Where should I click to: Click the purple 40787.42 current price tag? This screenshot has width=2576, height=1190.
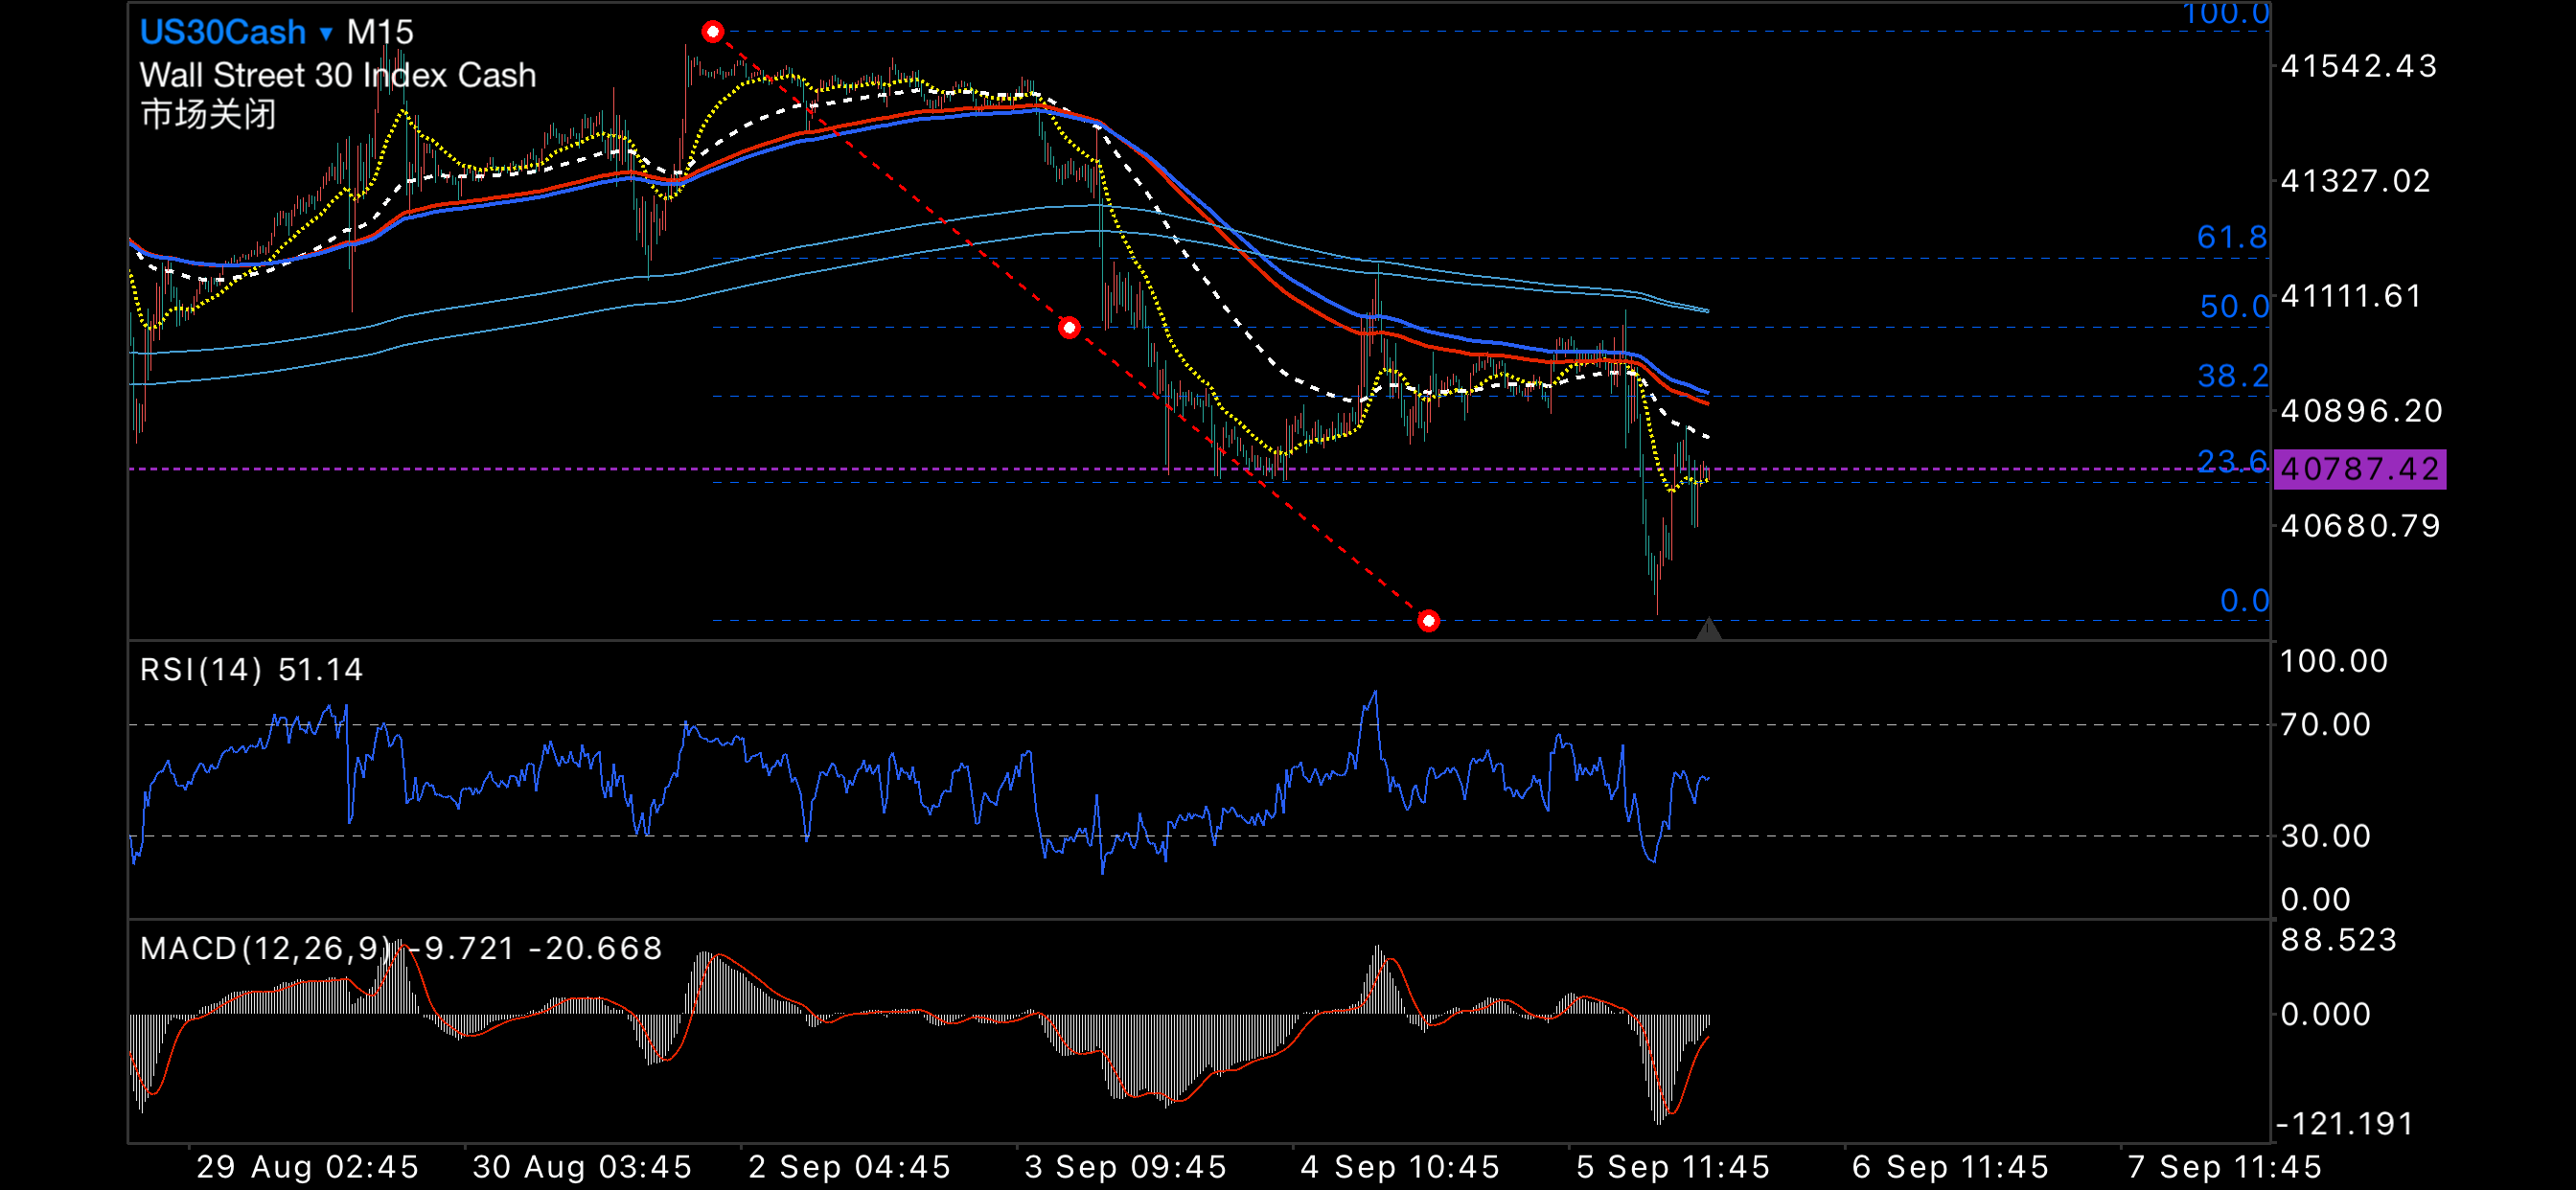pos(2359,469)
